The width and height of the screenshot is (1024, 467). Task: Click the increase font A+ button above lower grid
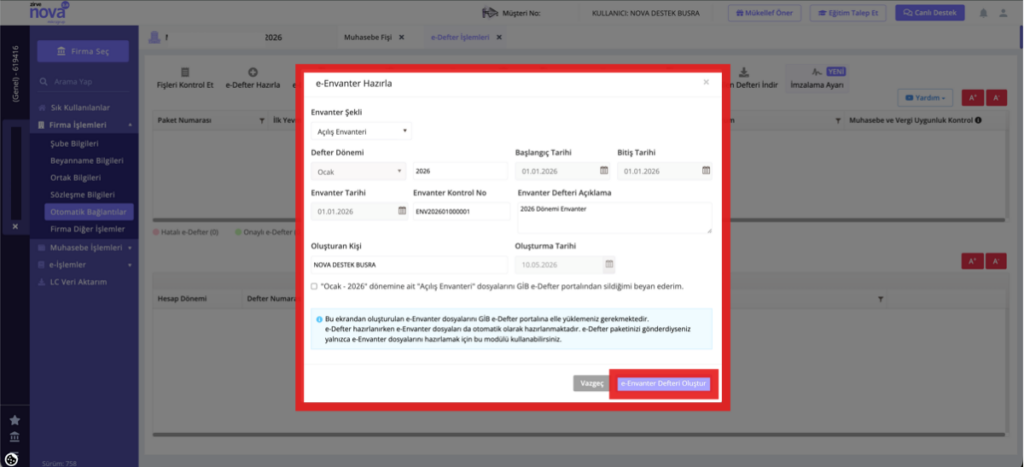coord(972,261)
